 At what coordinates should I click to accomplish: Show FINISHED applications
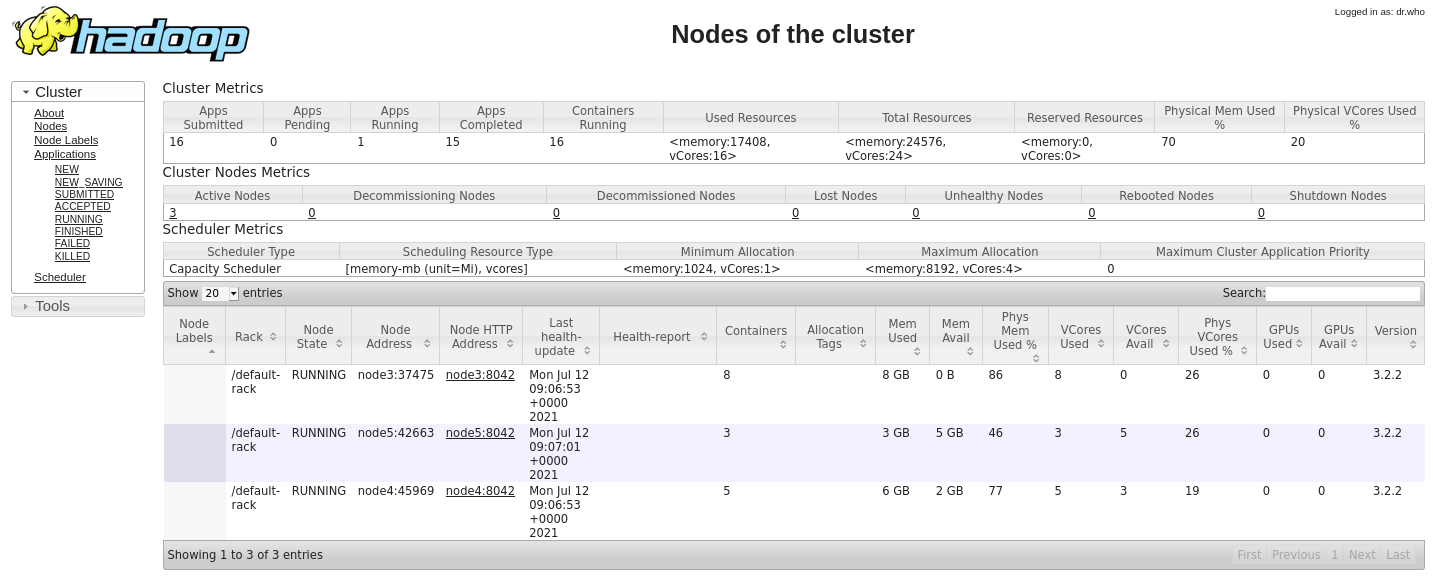pos(79,231)
